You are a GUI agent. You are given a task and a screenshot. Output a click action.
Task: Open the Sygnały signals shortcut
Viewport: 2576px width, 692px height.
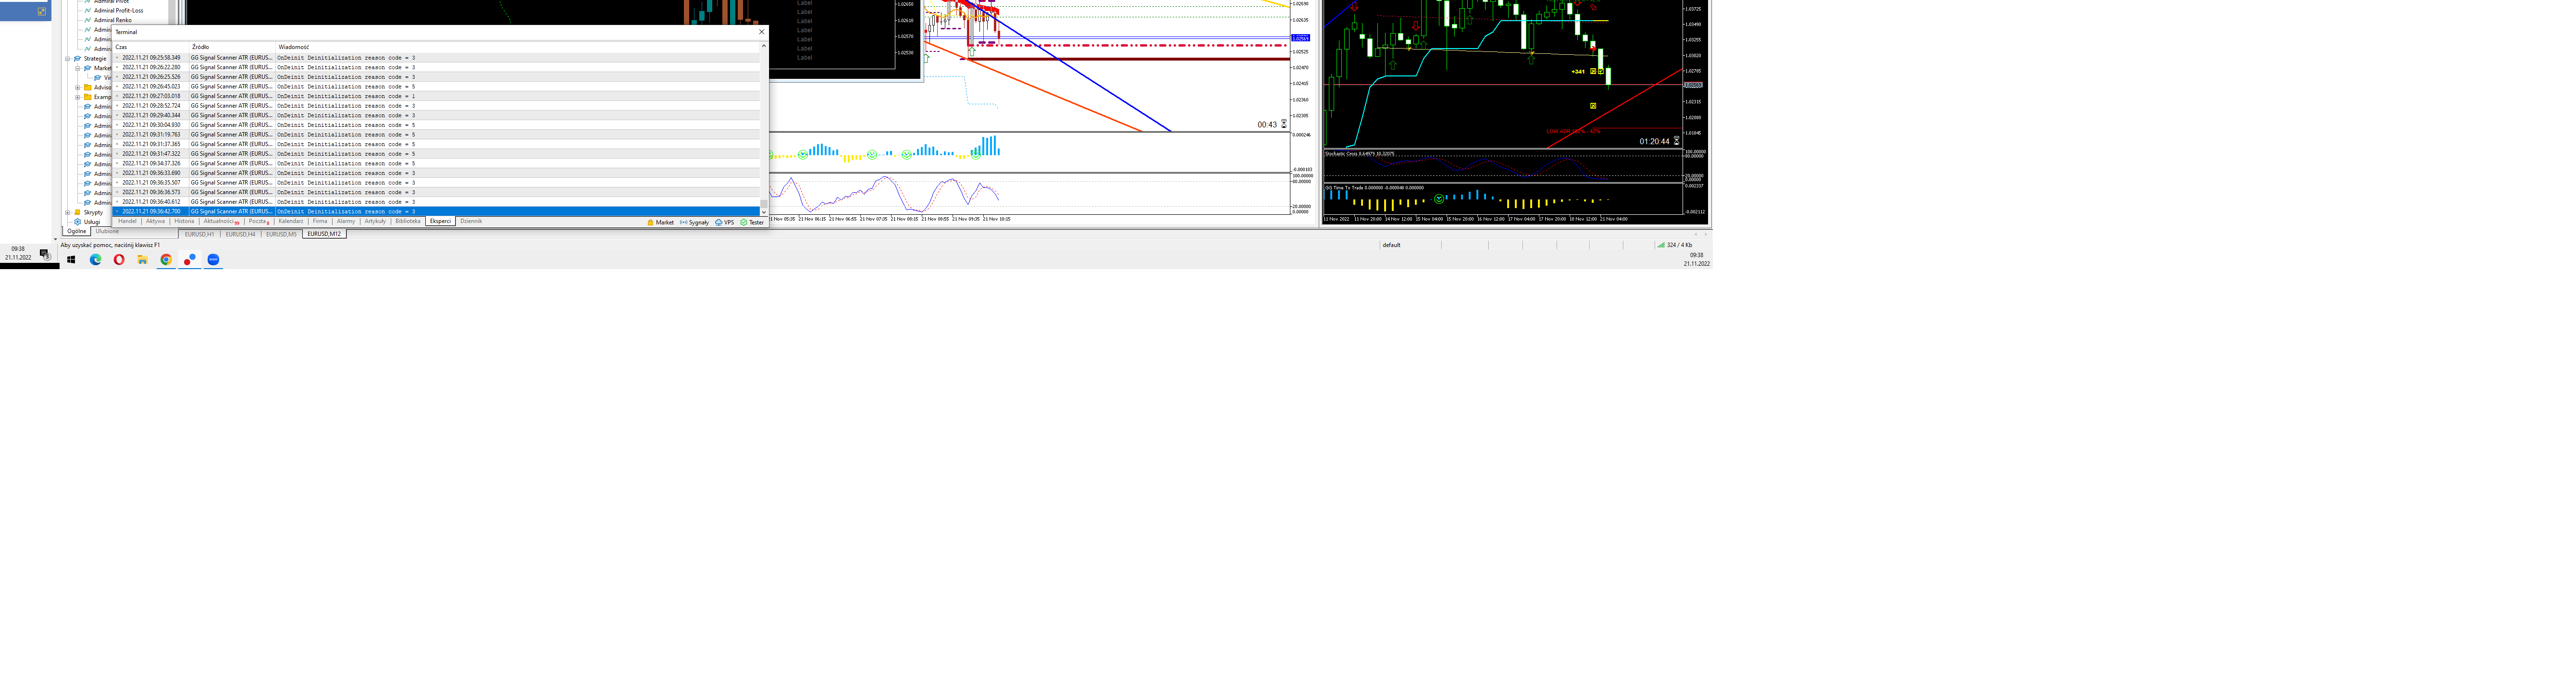(x=695, y=223)
